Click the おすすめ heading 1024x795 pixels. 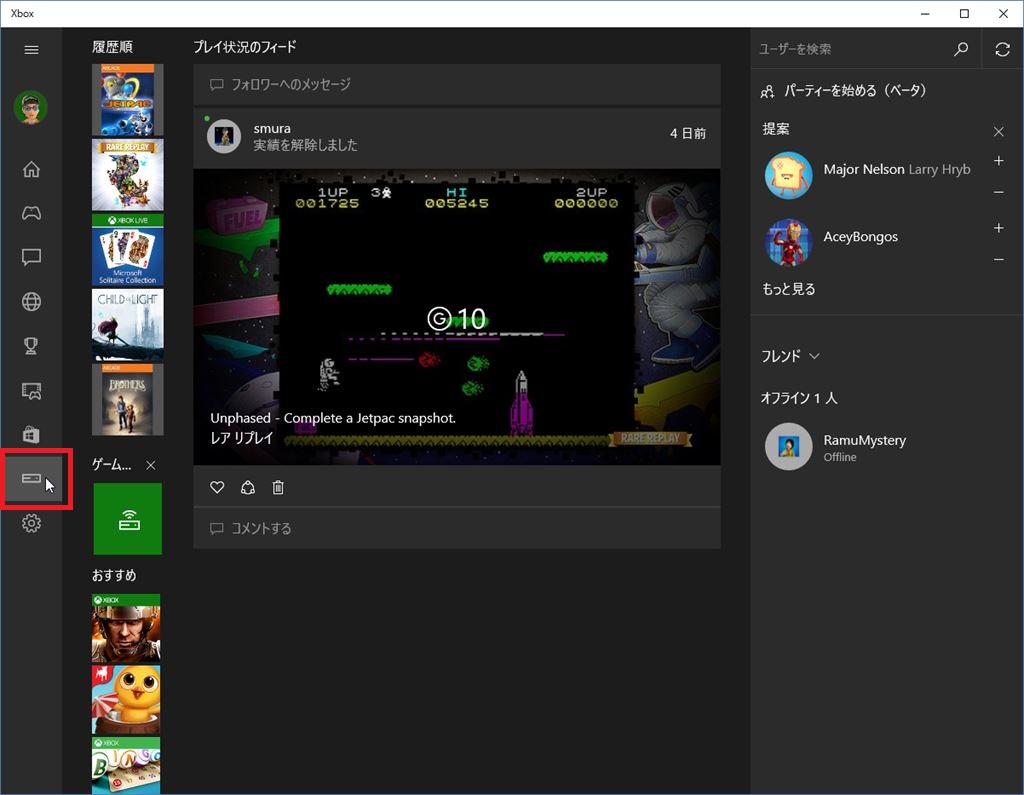click(x=114, y=575)
